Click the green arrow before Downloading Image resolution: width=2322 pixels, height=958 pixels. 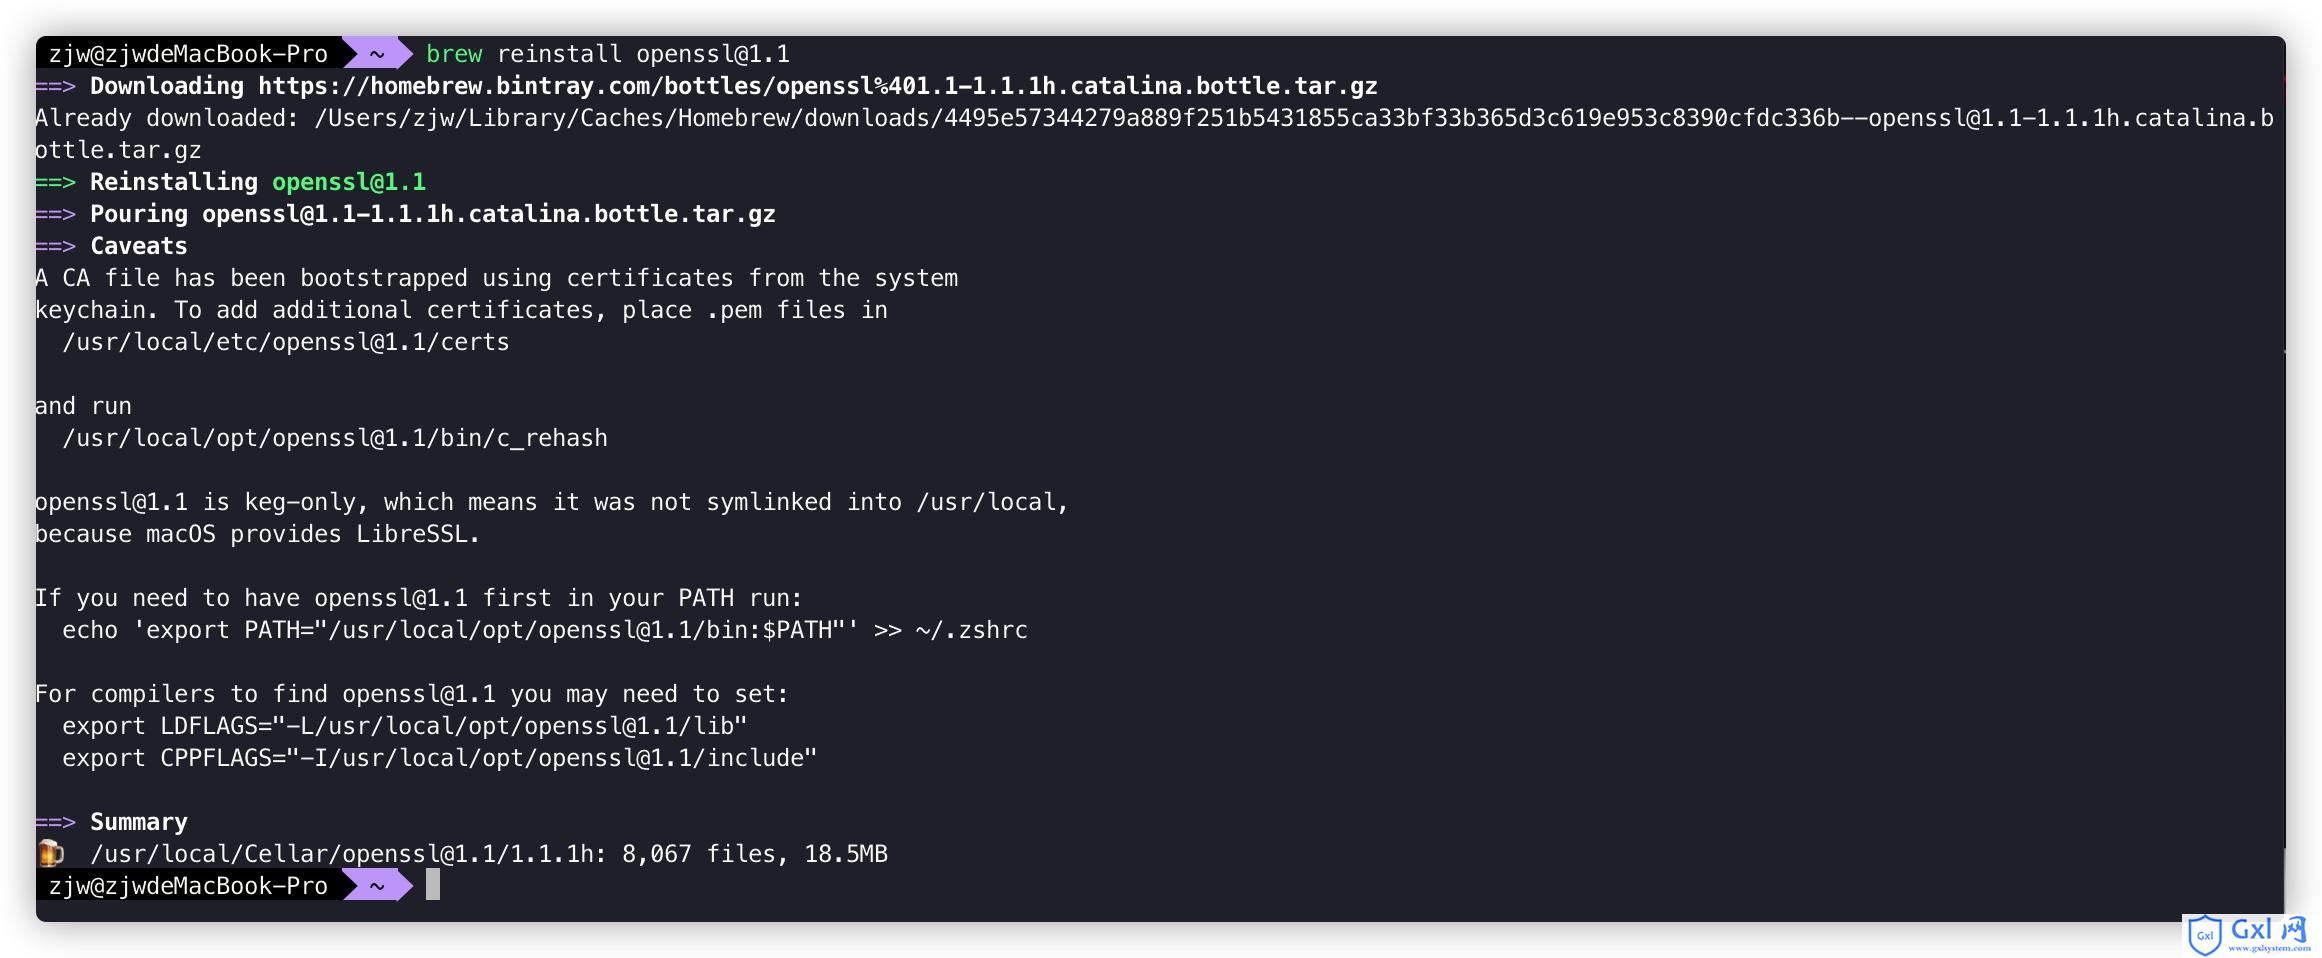click(x=55, y=86)
